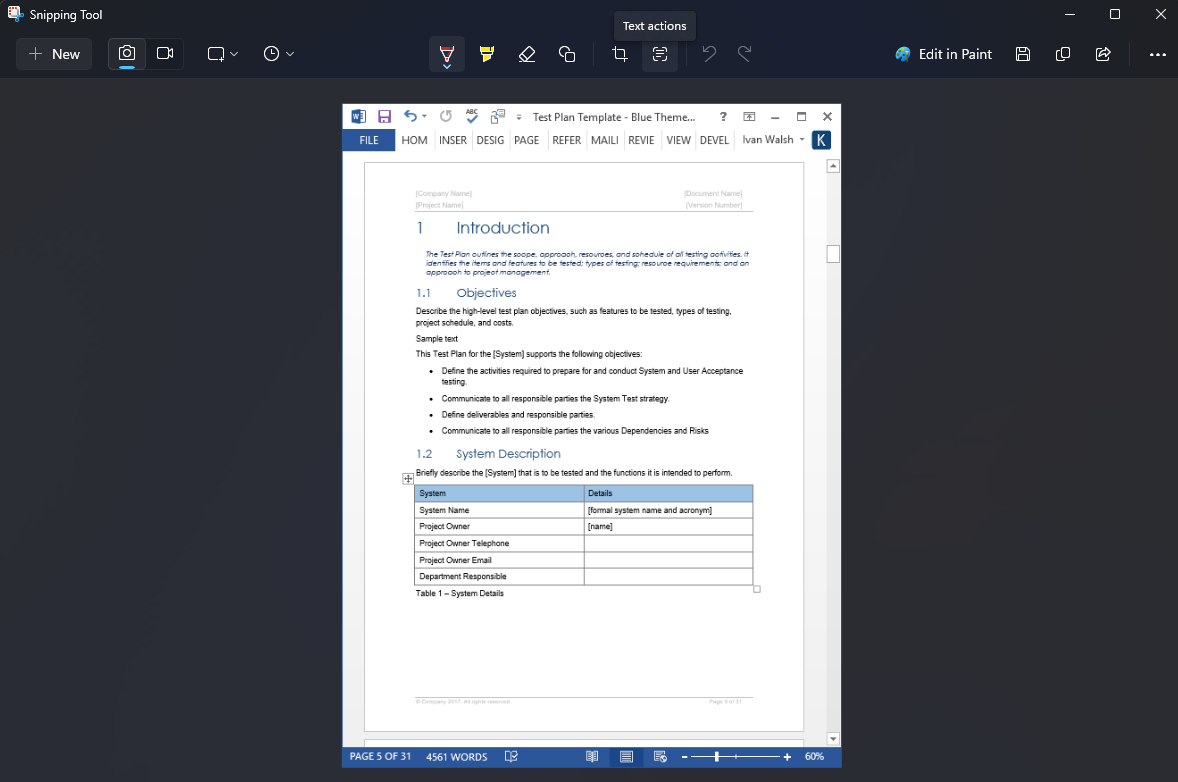Copy the snip to clipboard

1063,54
